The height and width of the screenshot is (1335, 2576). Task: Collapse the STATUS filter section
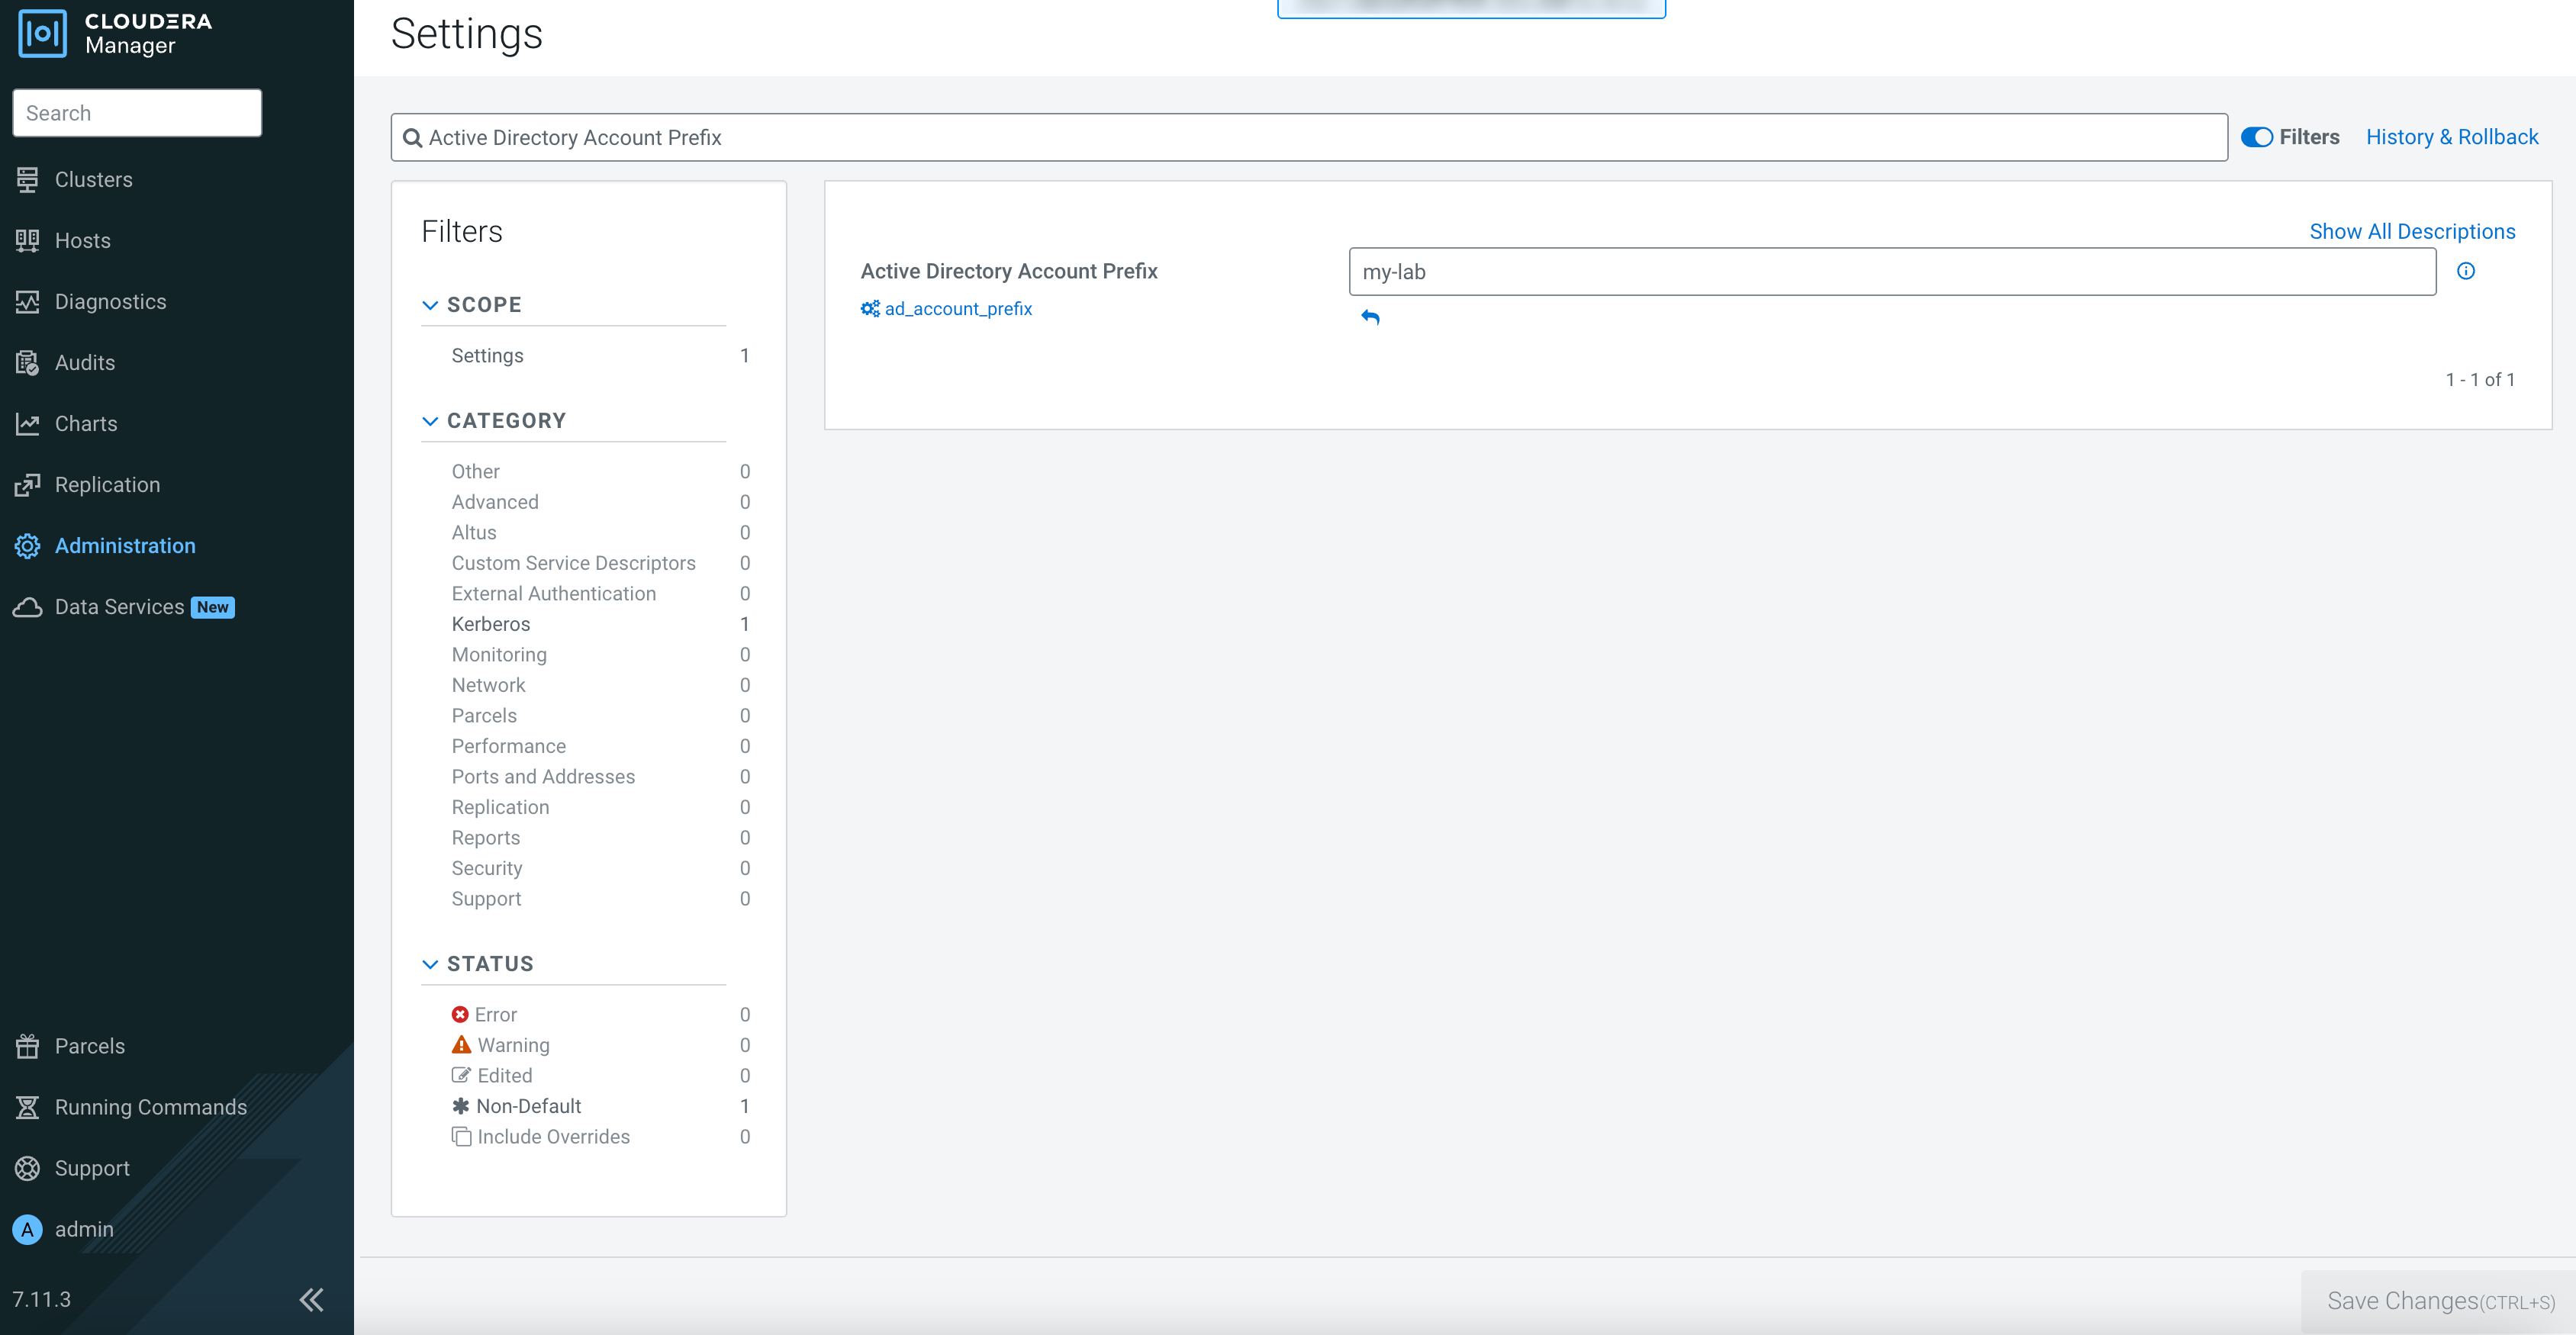430,964
